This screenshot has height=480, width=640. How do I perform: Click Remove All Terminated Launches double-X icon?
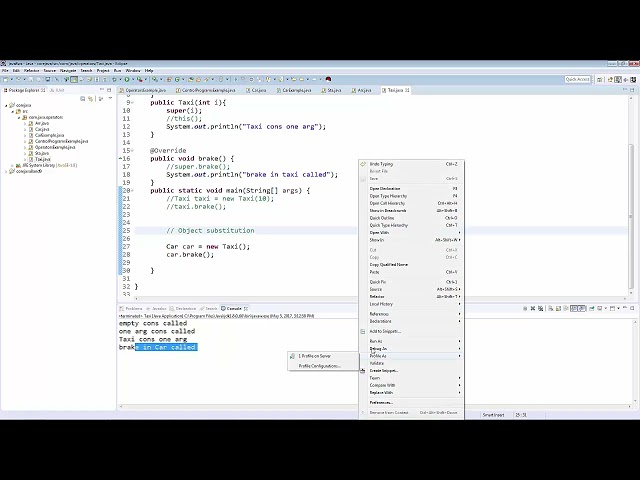point(540,308)
